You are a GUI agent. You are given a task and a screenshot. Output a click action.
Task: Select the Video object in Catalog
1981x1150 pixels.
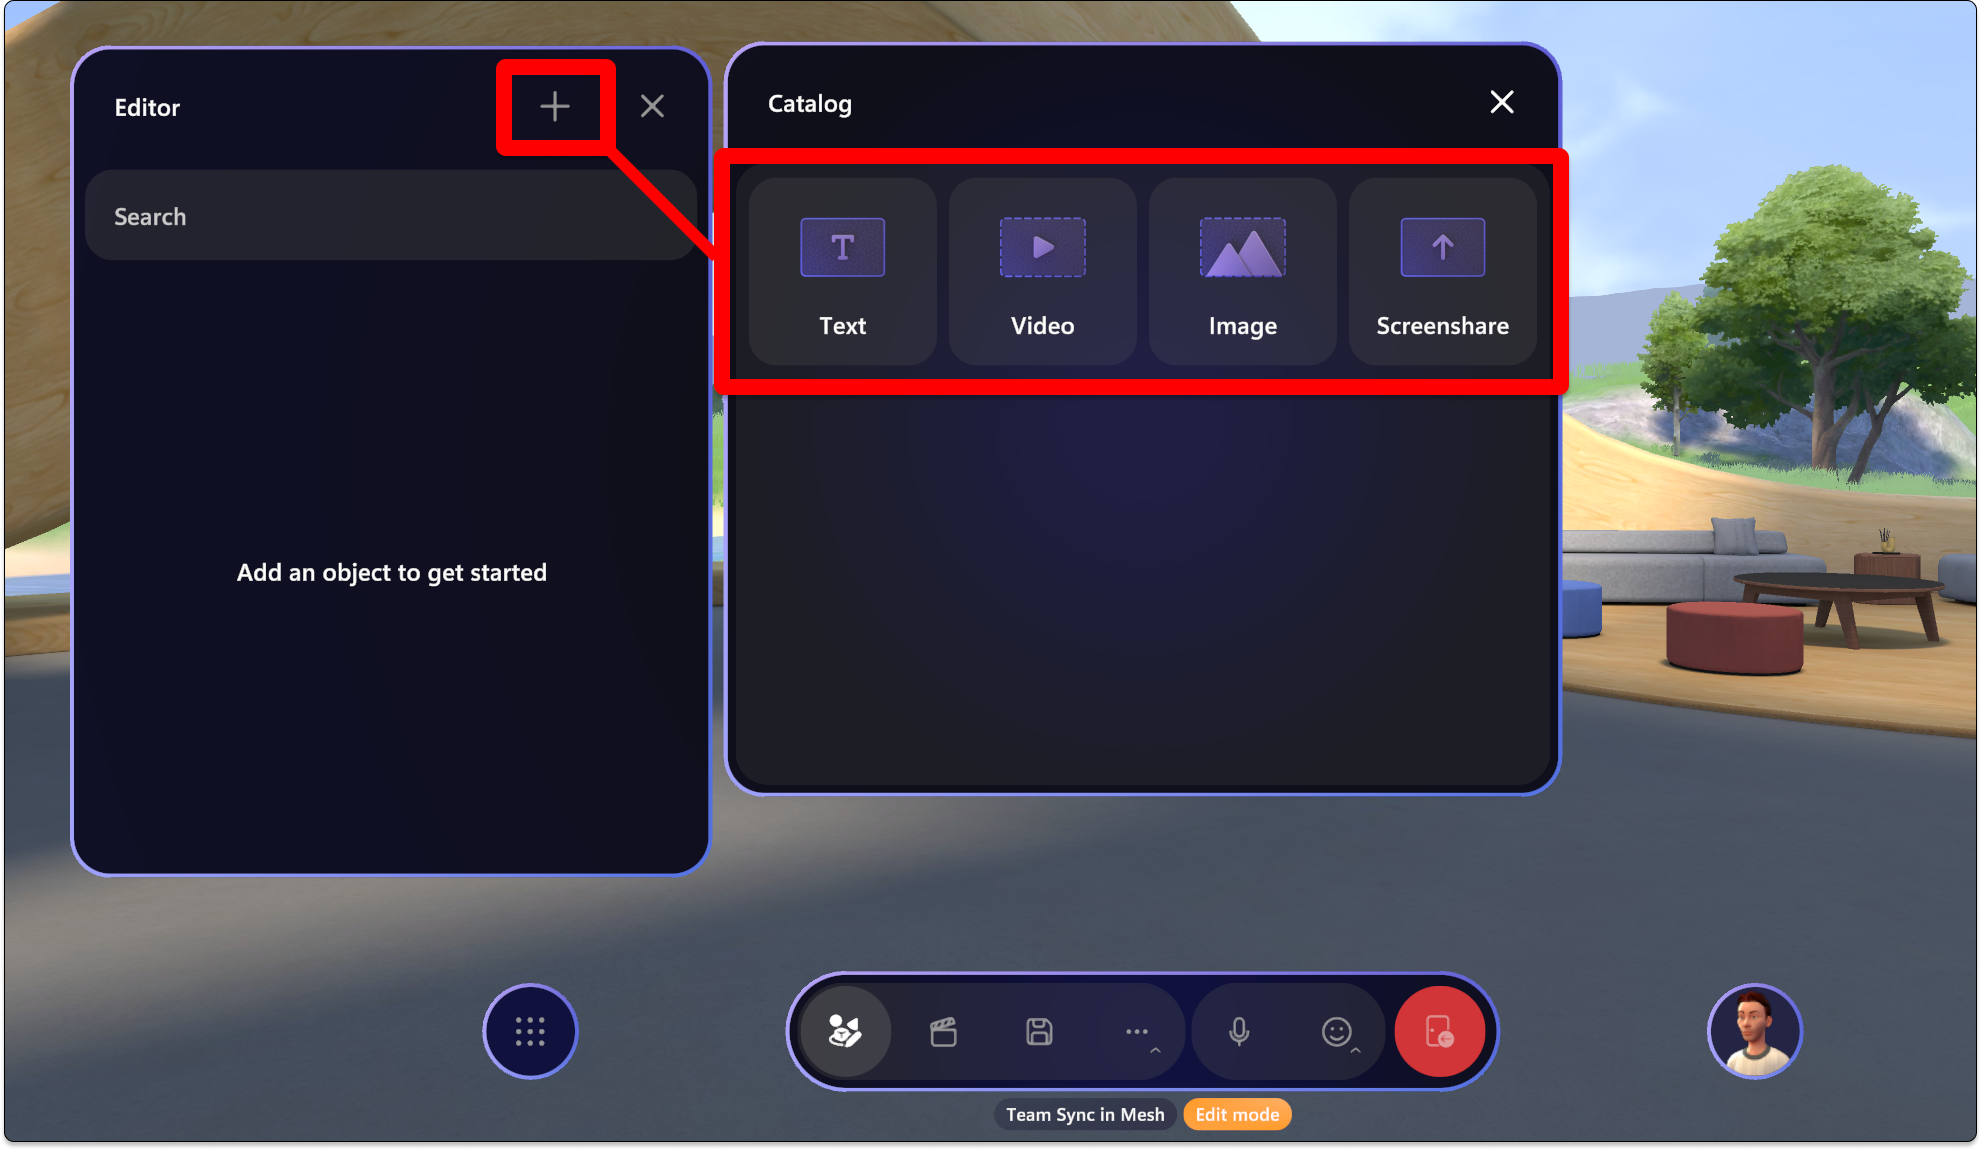1042,268
